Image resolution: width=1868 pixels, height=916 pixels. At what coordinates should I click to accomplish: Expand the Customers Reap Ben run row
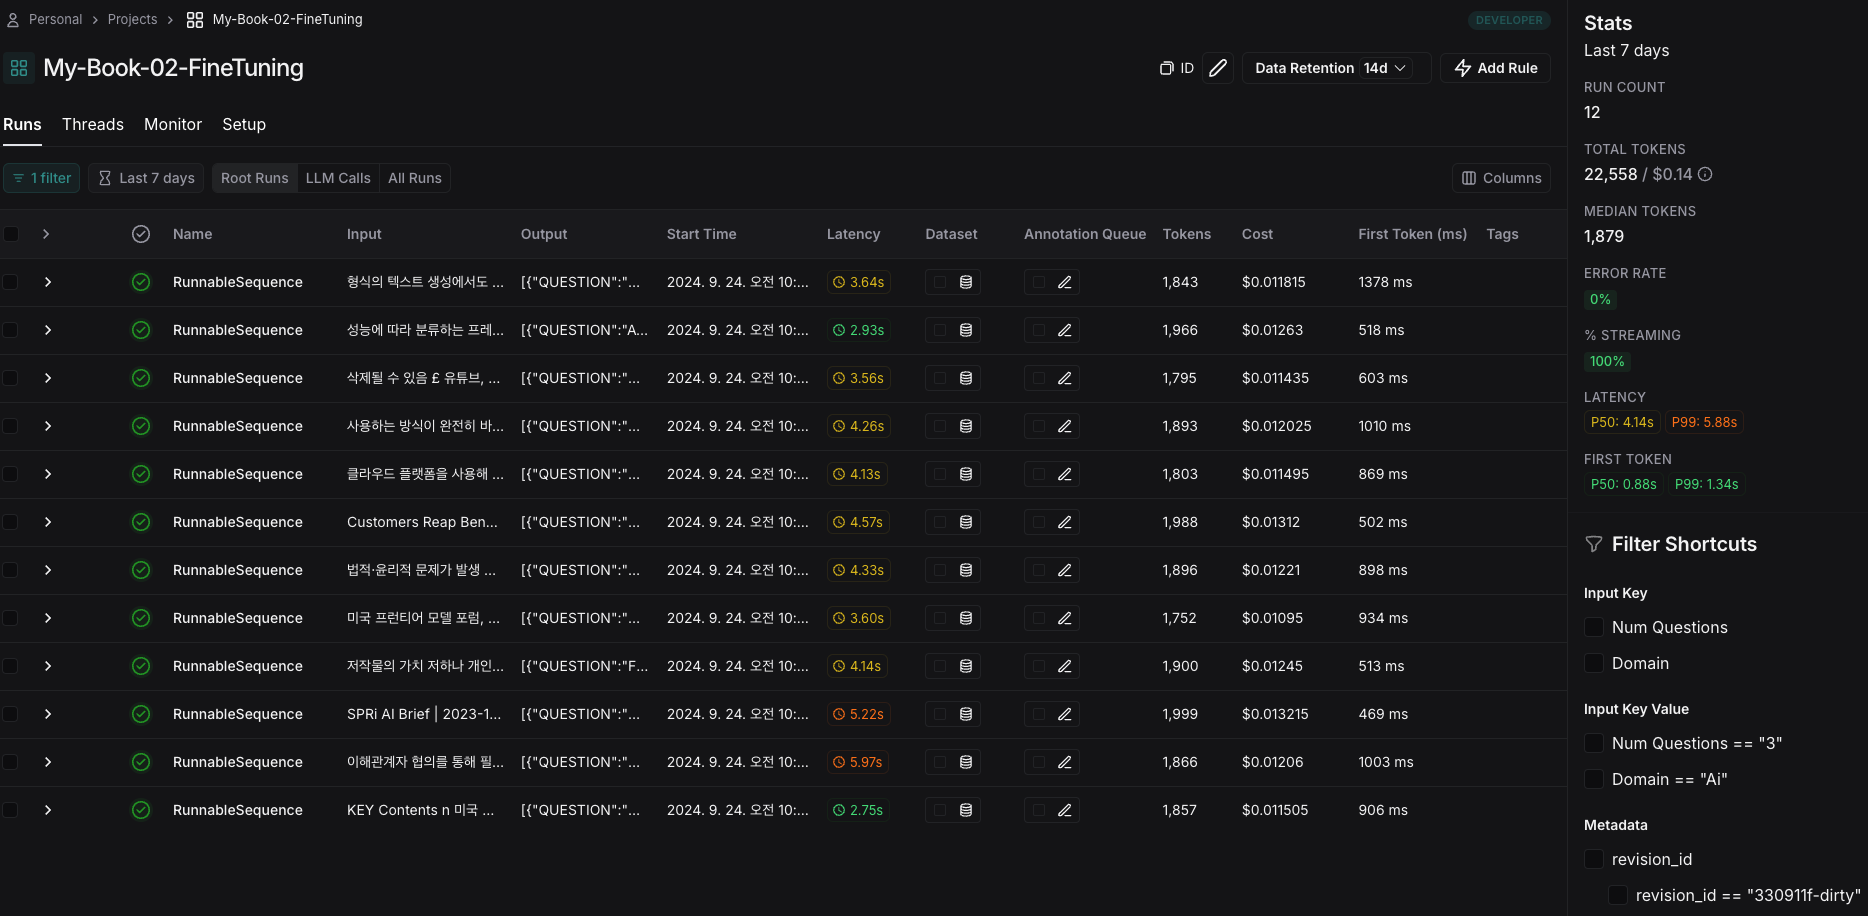point(47,522)
